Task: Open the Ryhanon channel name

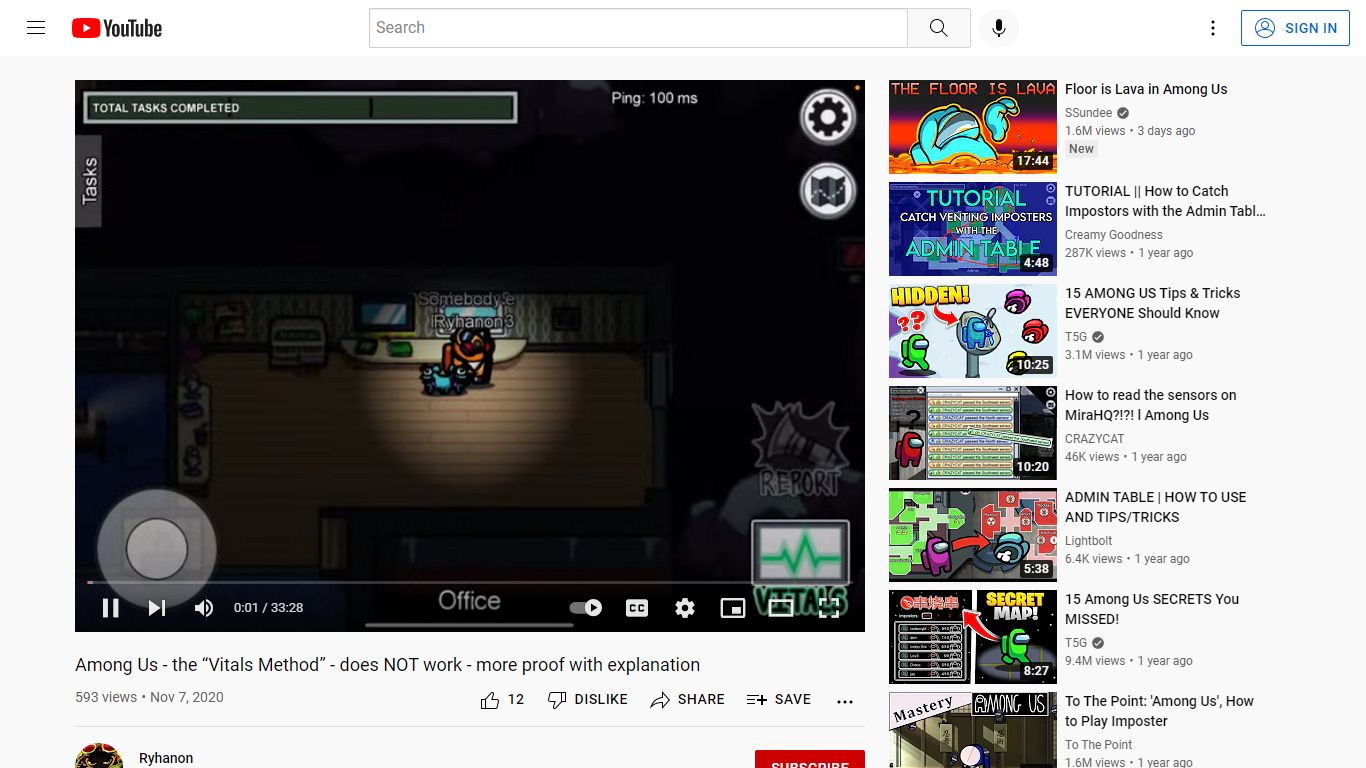Action: 166,758
